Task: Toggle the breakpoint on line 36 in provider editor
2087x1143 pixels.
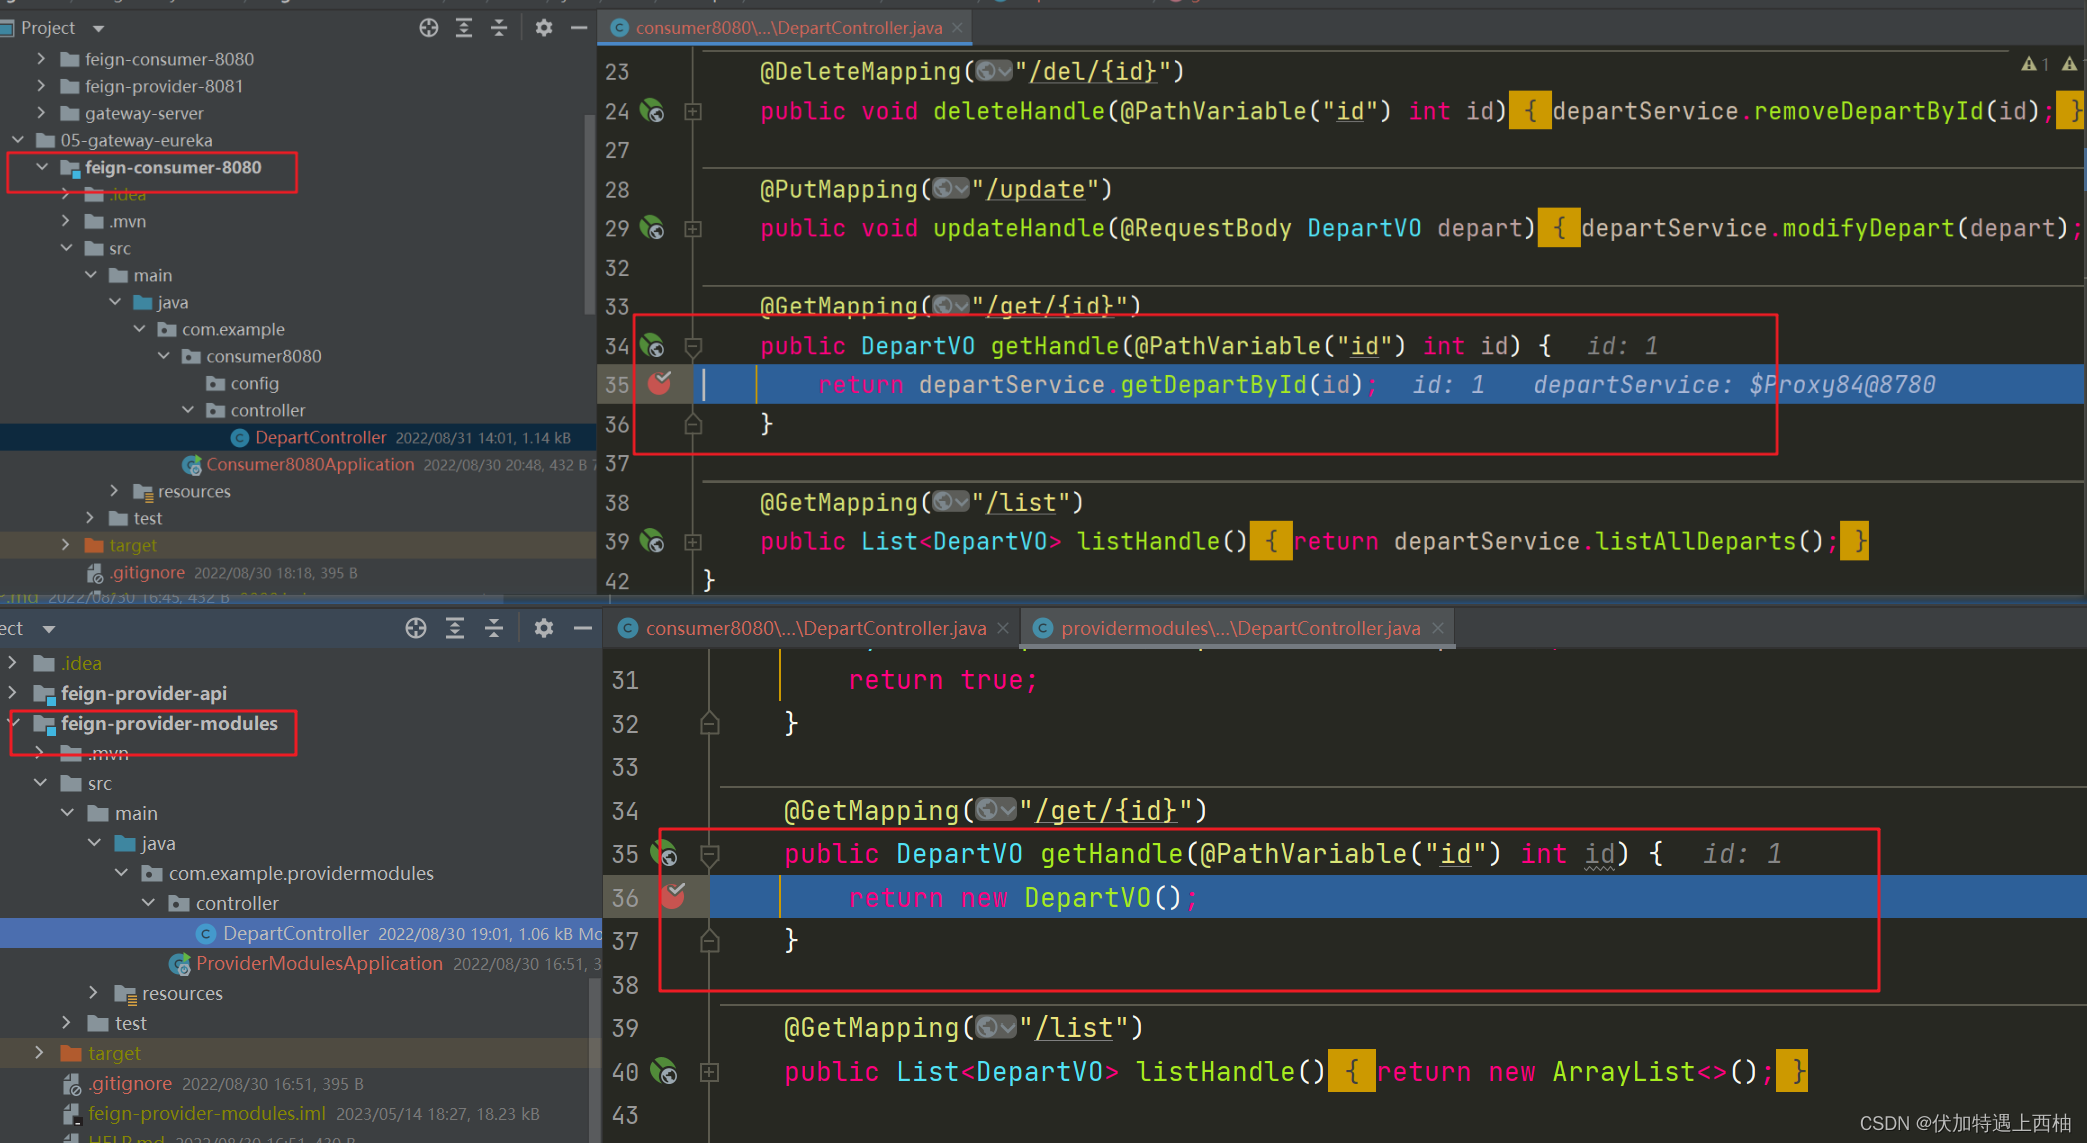Action: click(674, 896)
